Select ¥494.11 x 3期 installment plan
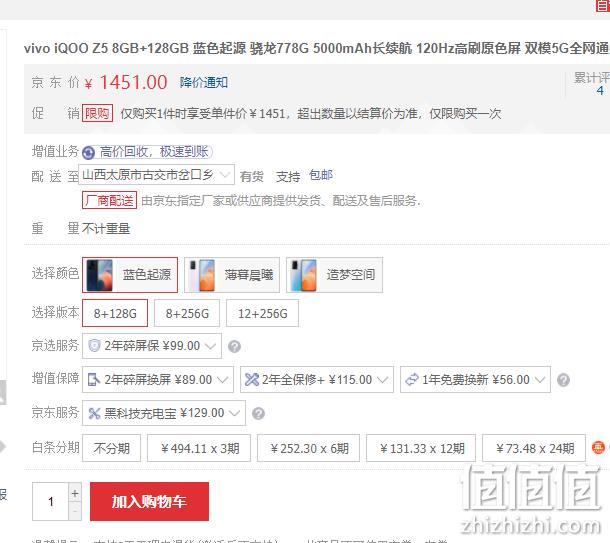The image size is (610, 543). point(199,448)
